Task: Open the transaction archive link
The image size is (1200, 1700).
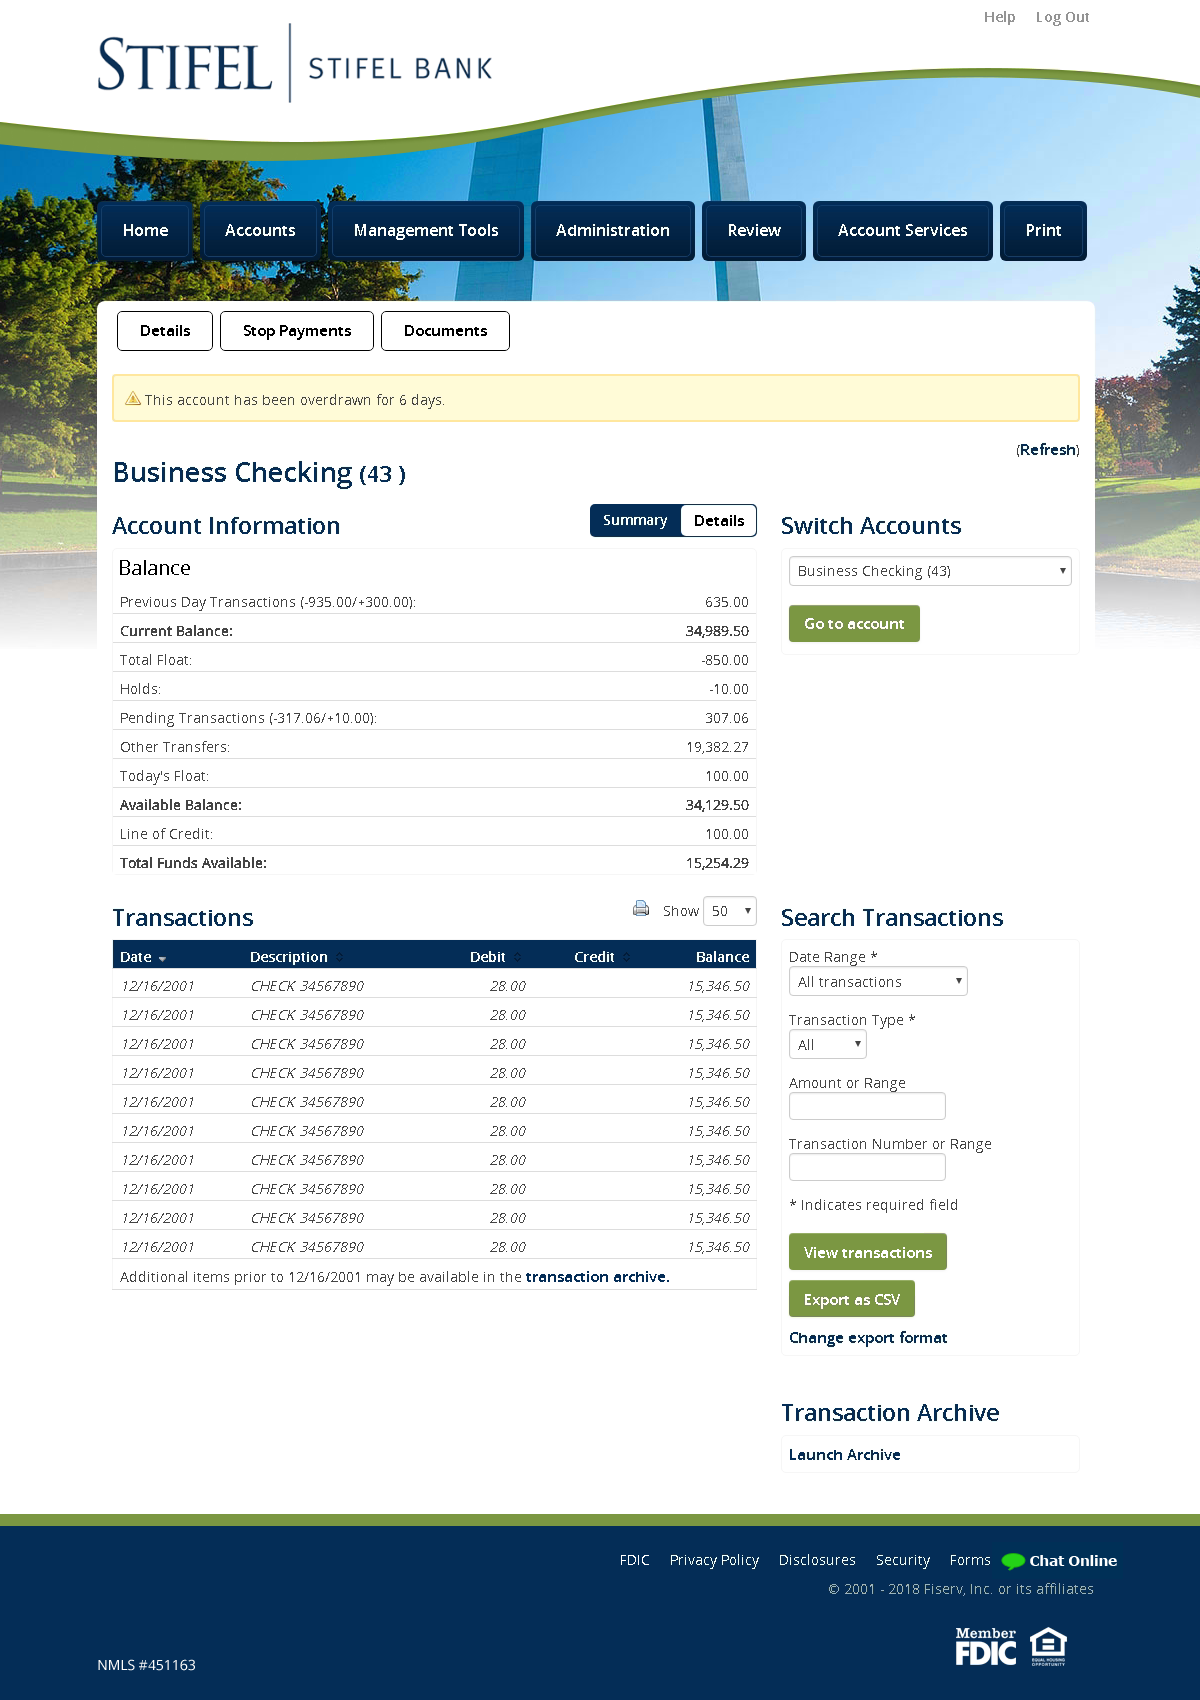Action: [597, 1277]
